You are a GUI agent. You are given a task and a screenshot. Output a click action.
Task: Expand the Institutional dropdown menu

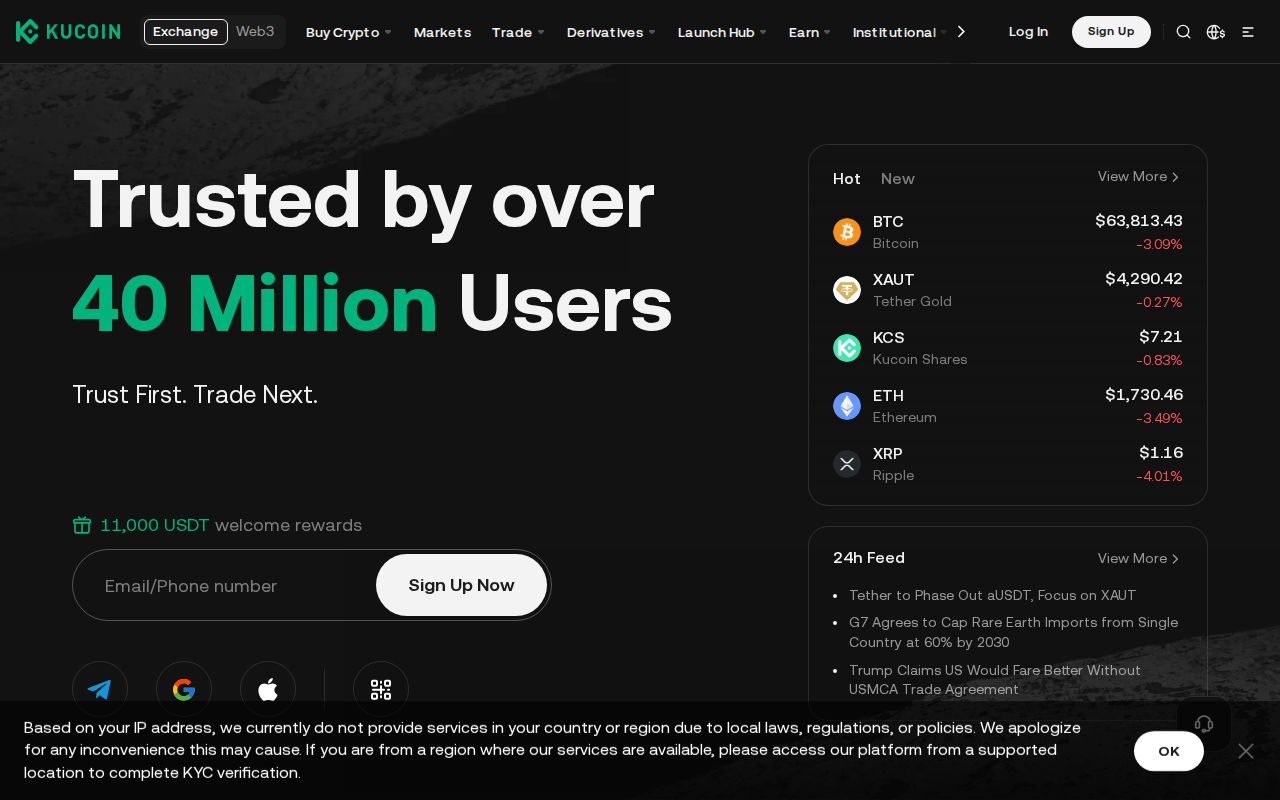[899, 32]
